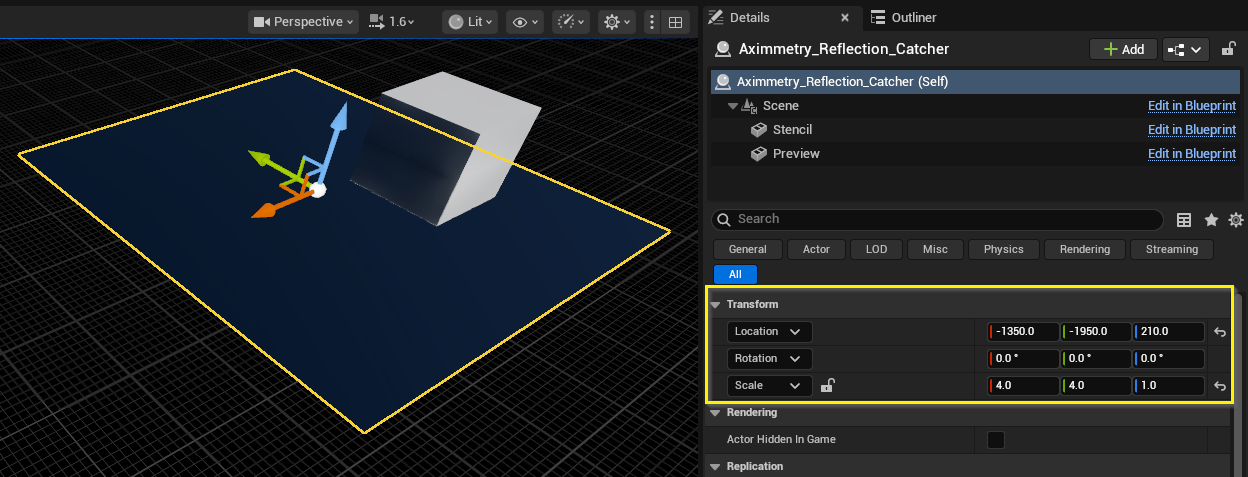Open the Details panel settings gear
The width and height of the screenshot is (1248, 477).
[x=1236, y=220]
